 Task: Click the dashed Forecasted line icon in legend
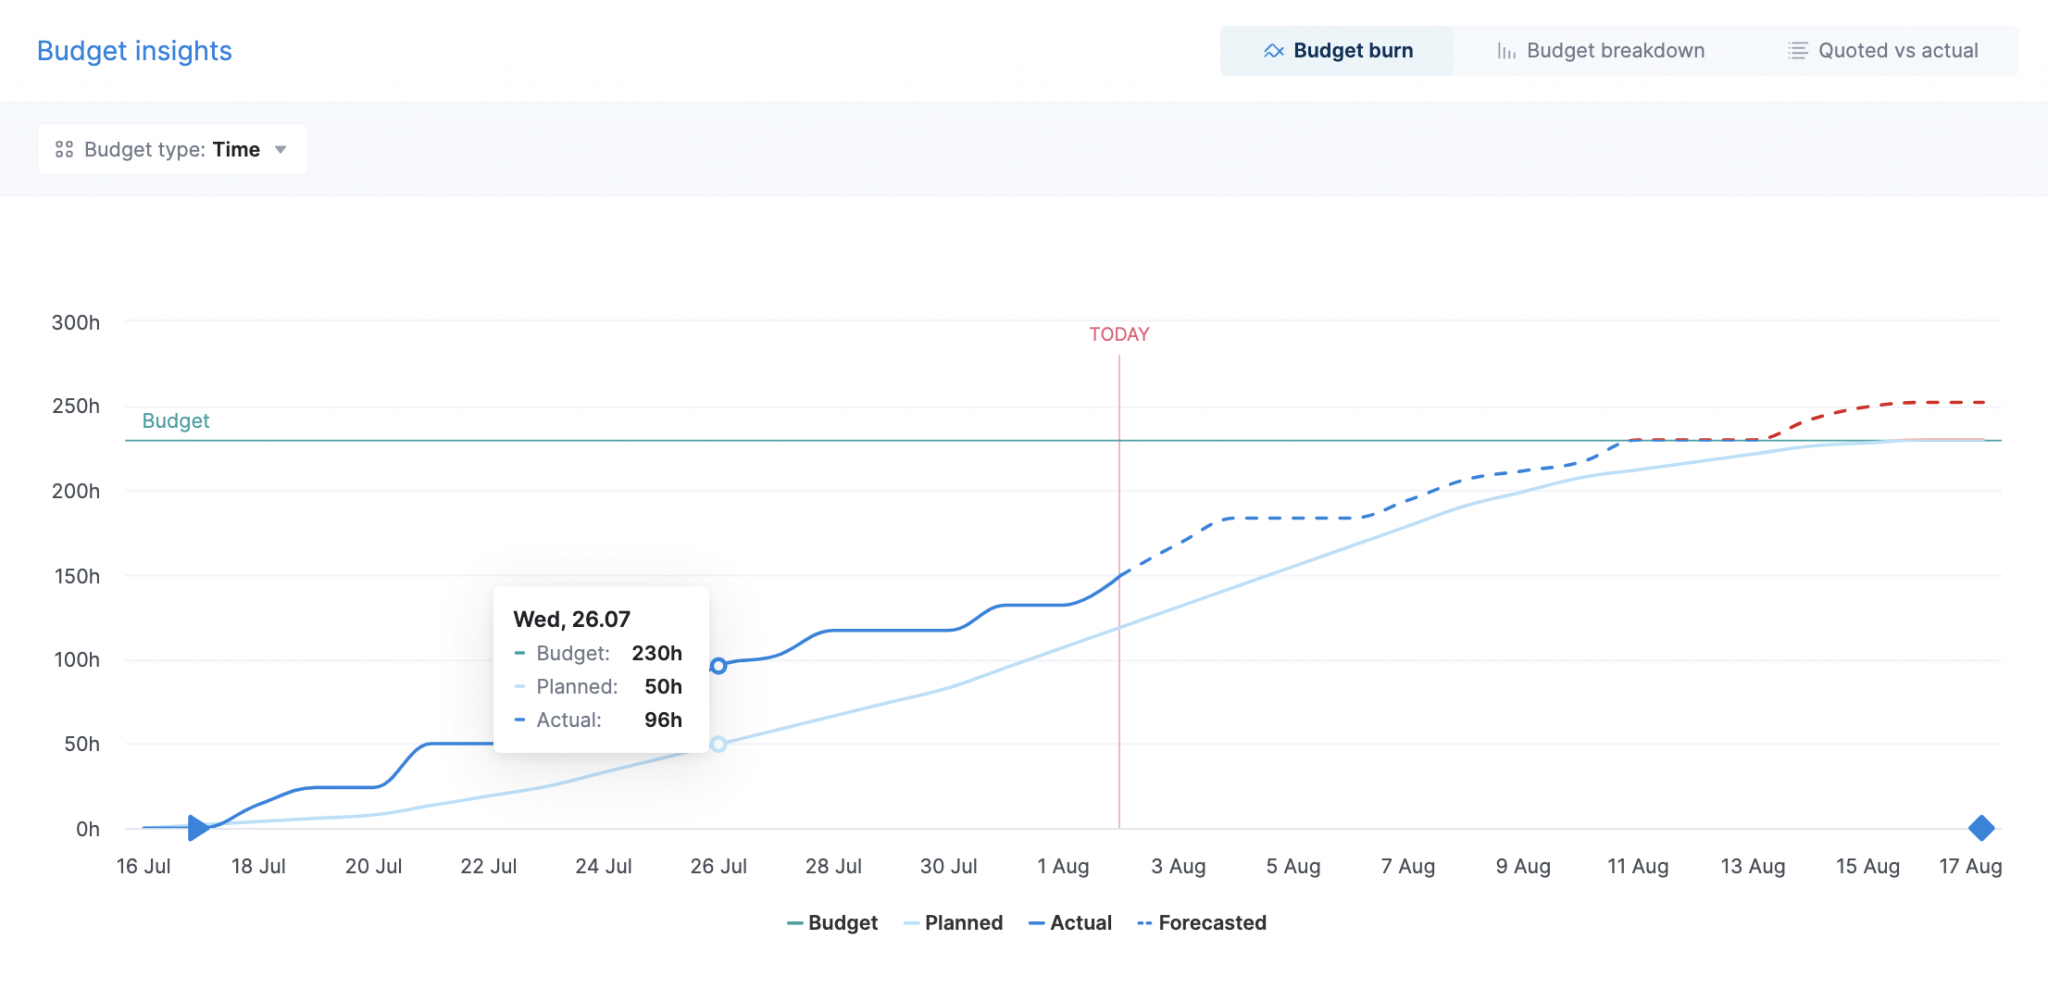point(1143,922)
